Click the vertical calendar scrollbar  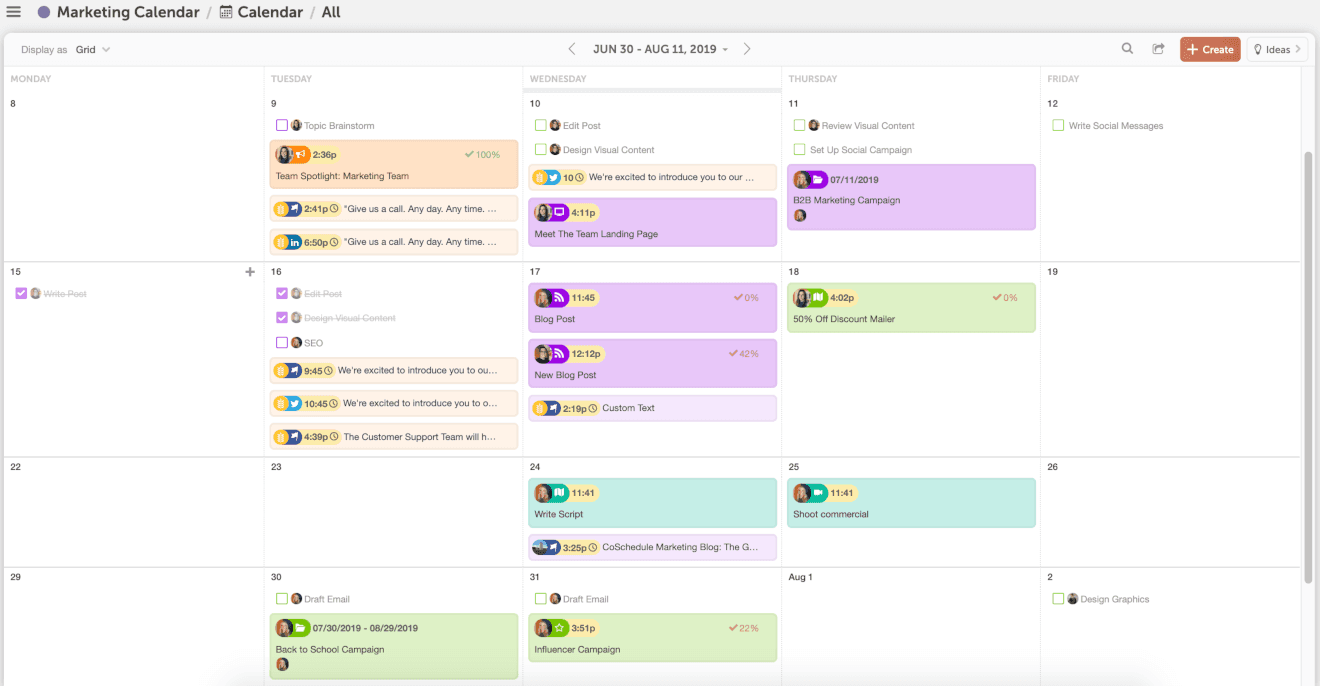(1309, 367)
